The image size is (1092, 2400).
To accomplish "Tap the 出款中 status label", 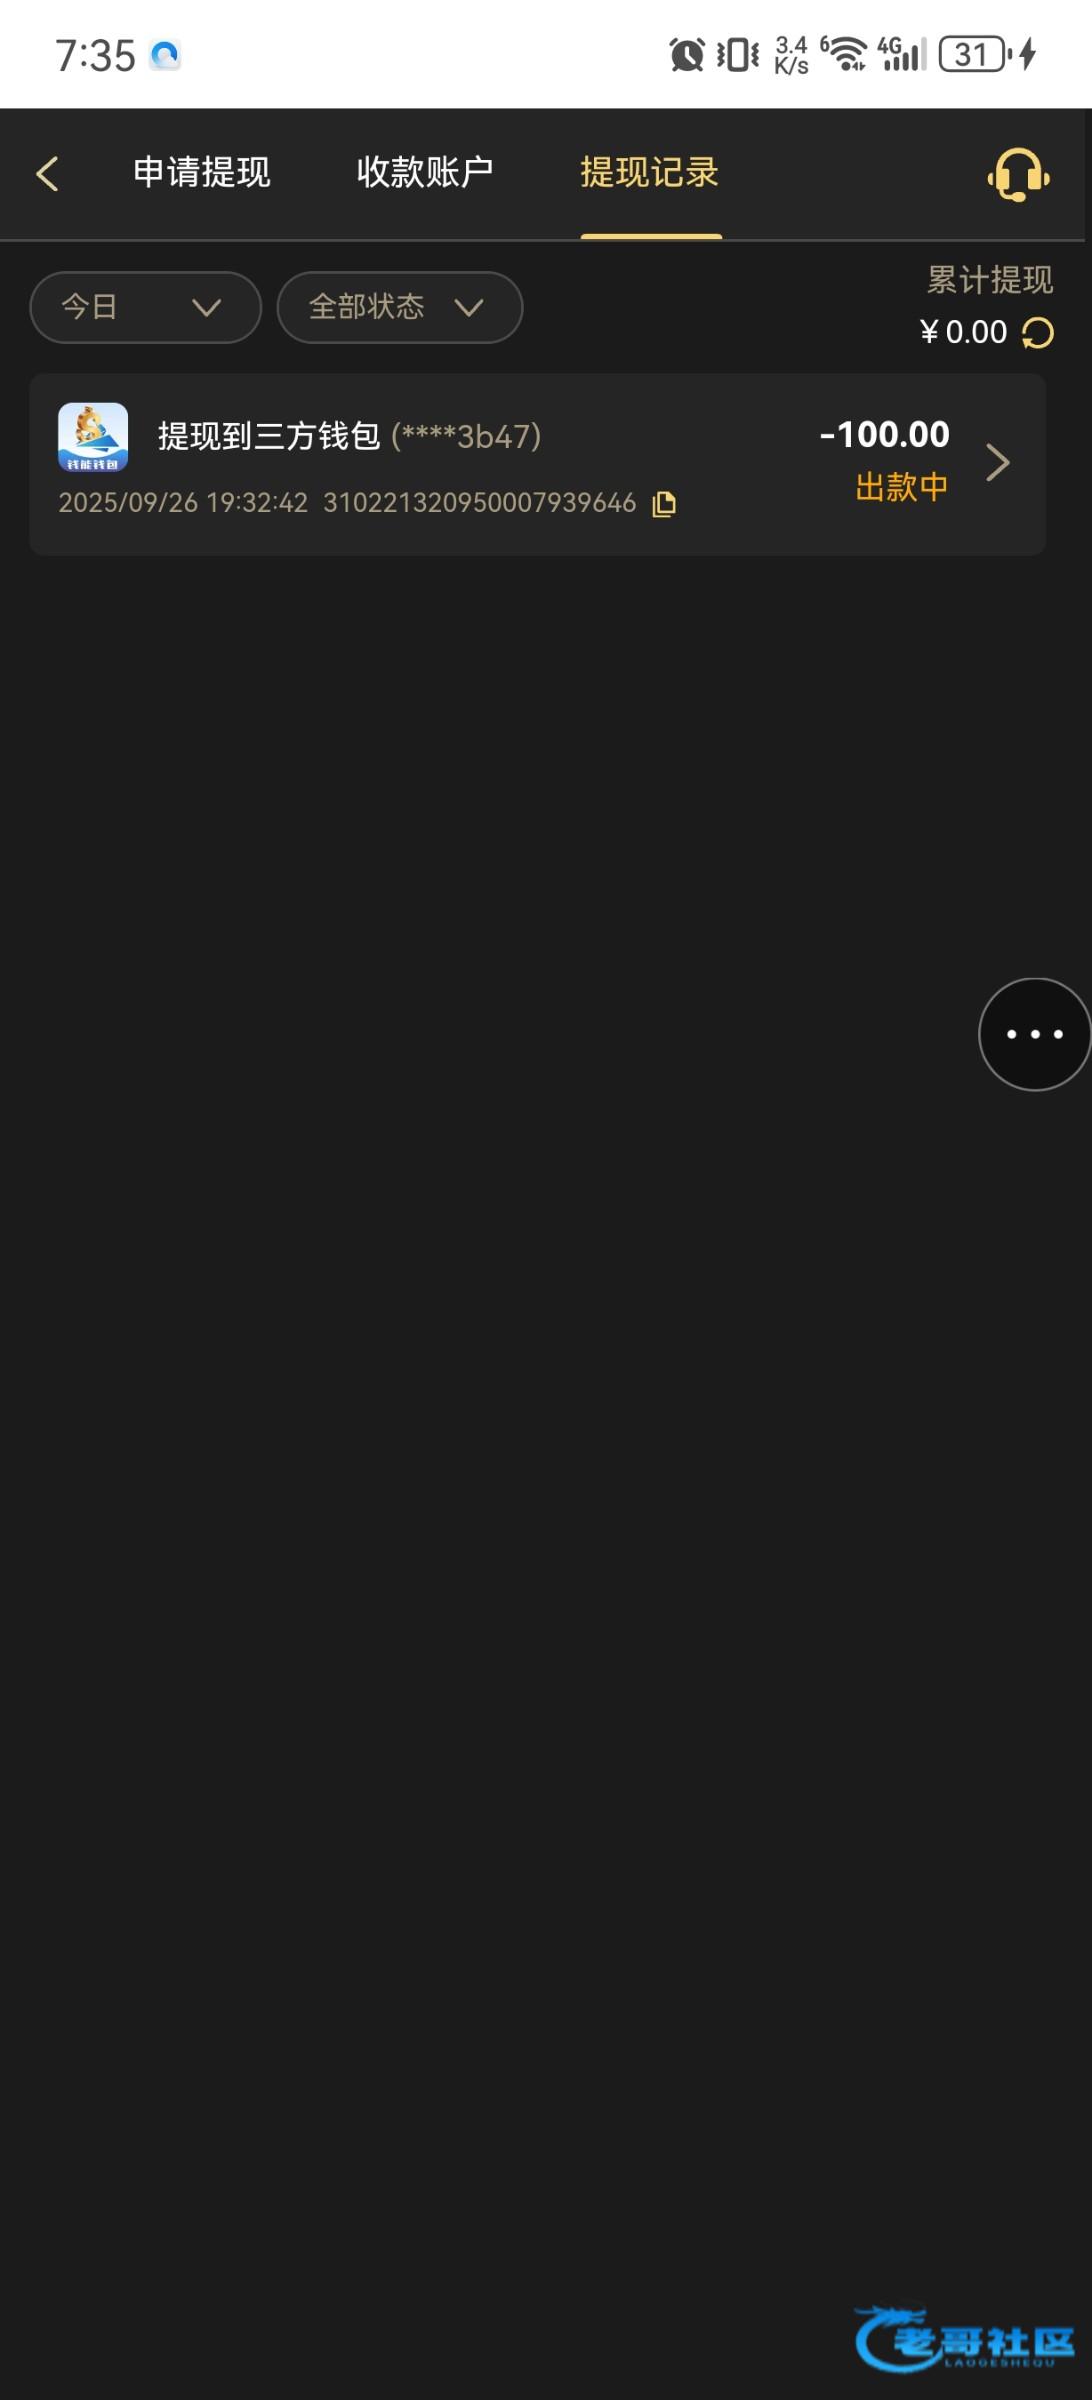I will [902, 488].
